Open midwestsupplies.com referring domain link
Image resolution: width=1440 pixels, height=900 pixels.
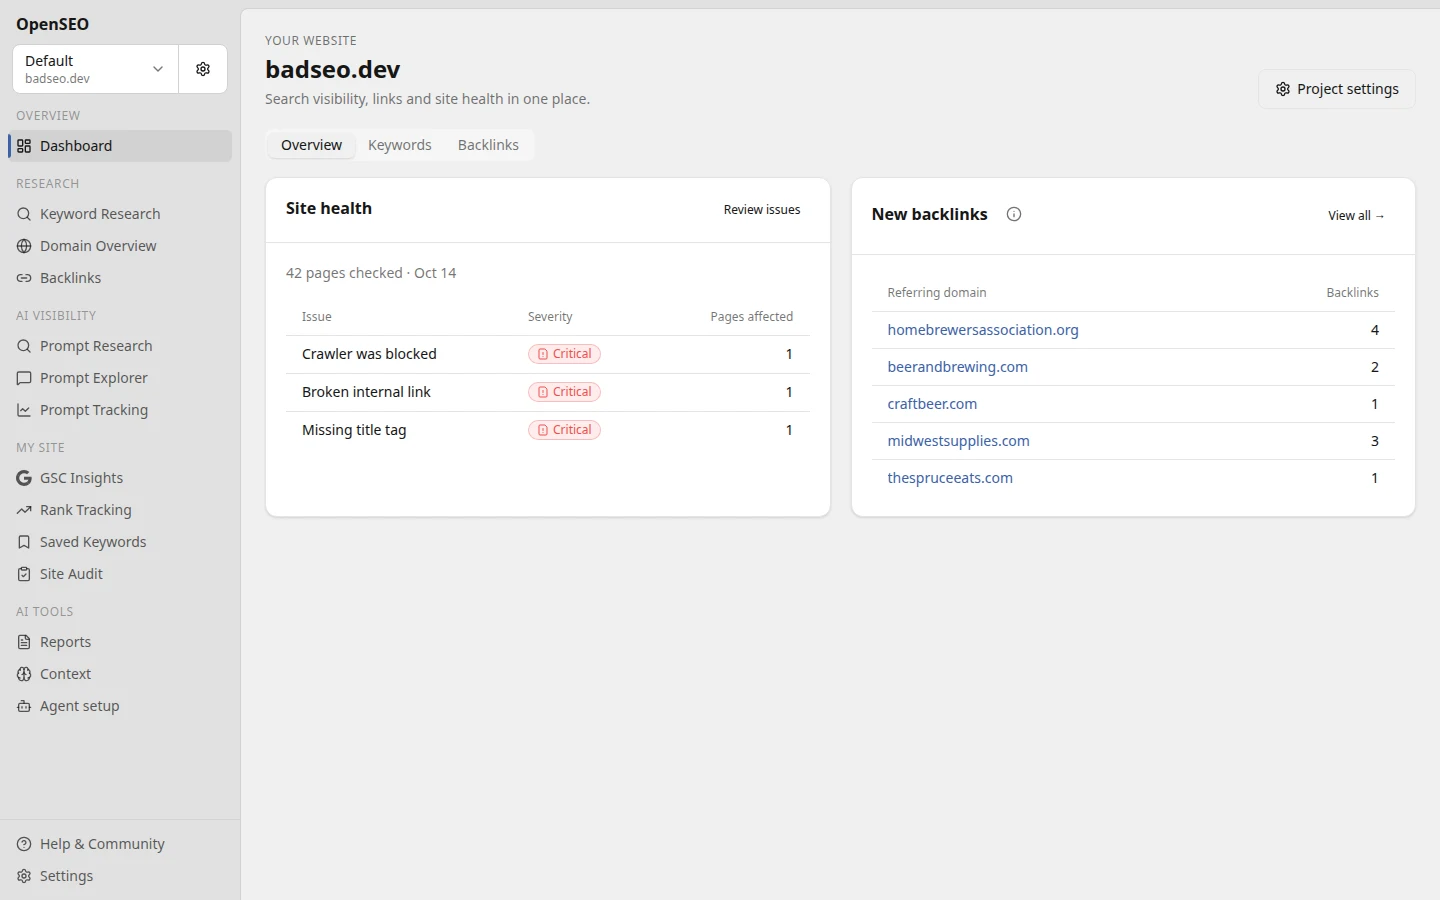click(958, 441)
